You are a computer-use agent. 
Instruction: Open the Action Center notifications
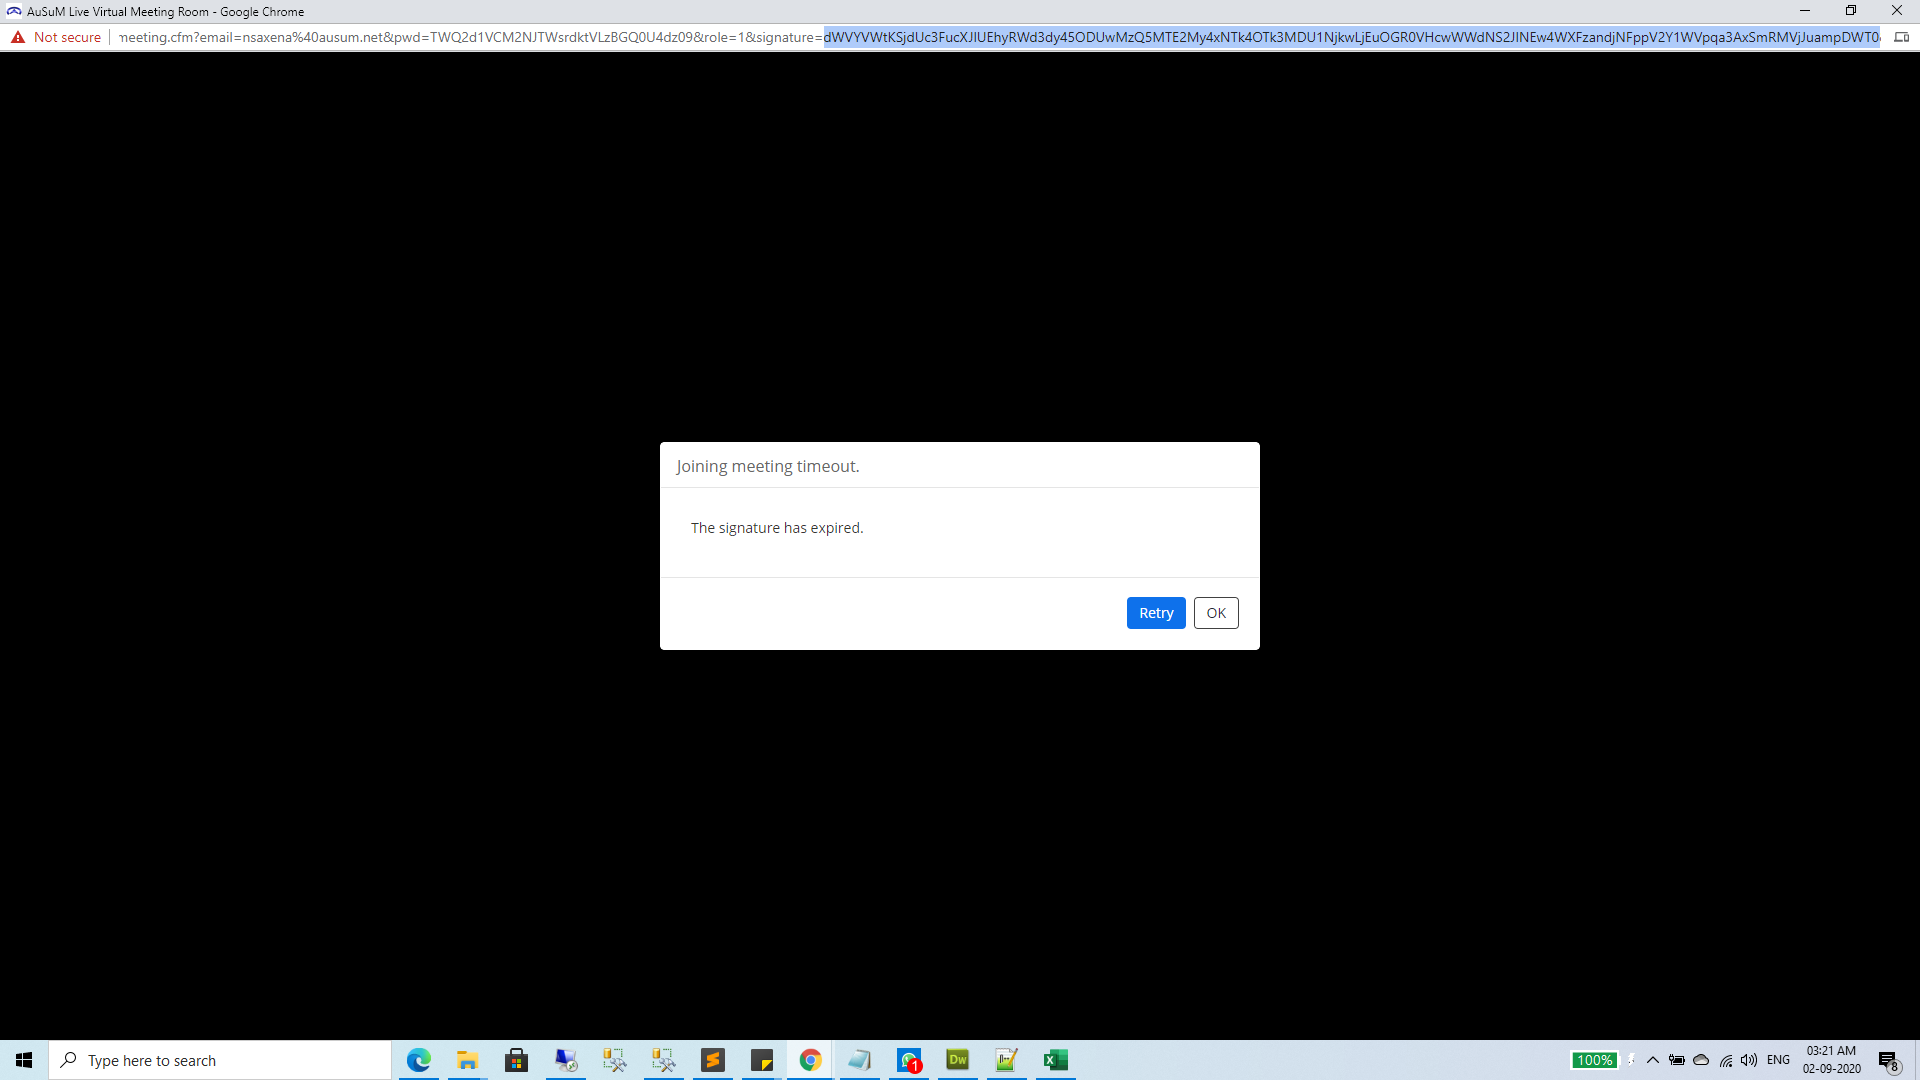click(1888, 1060)
